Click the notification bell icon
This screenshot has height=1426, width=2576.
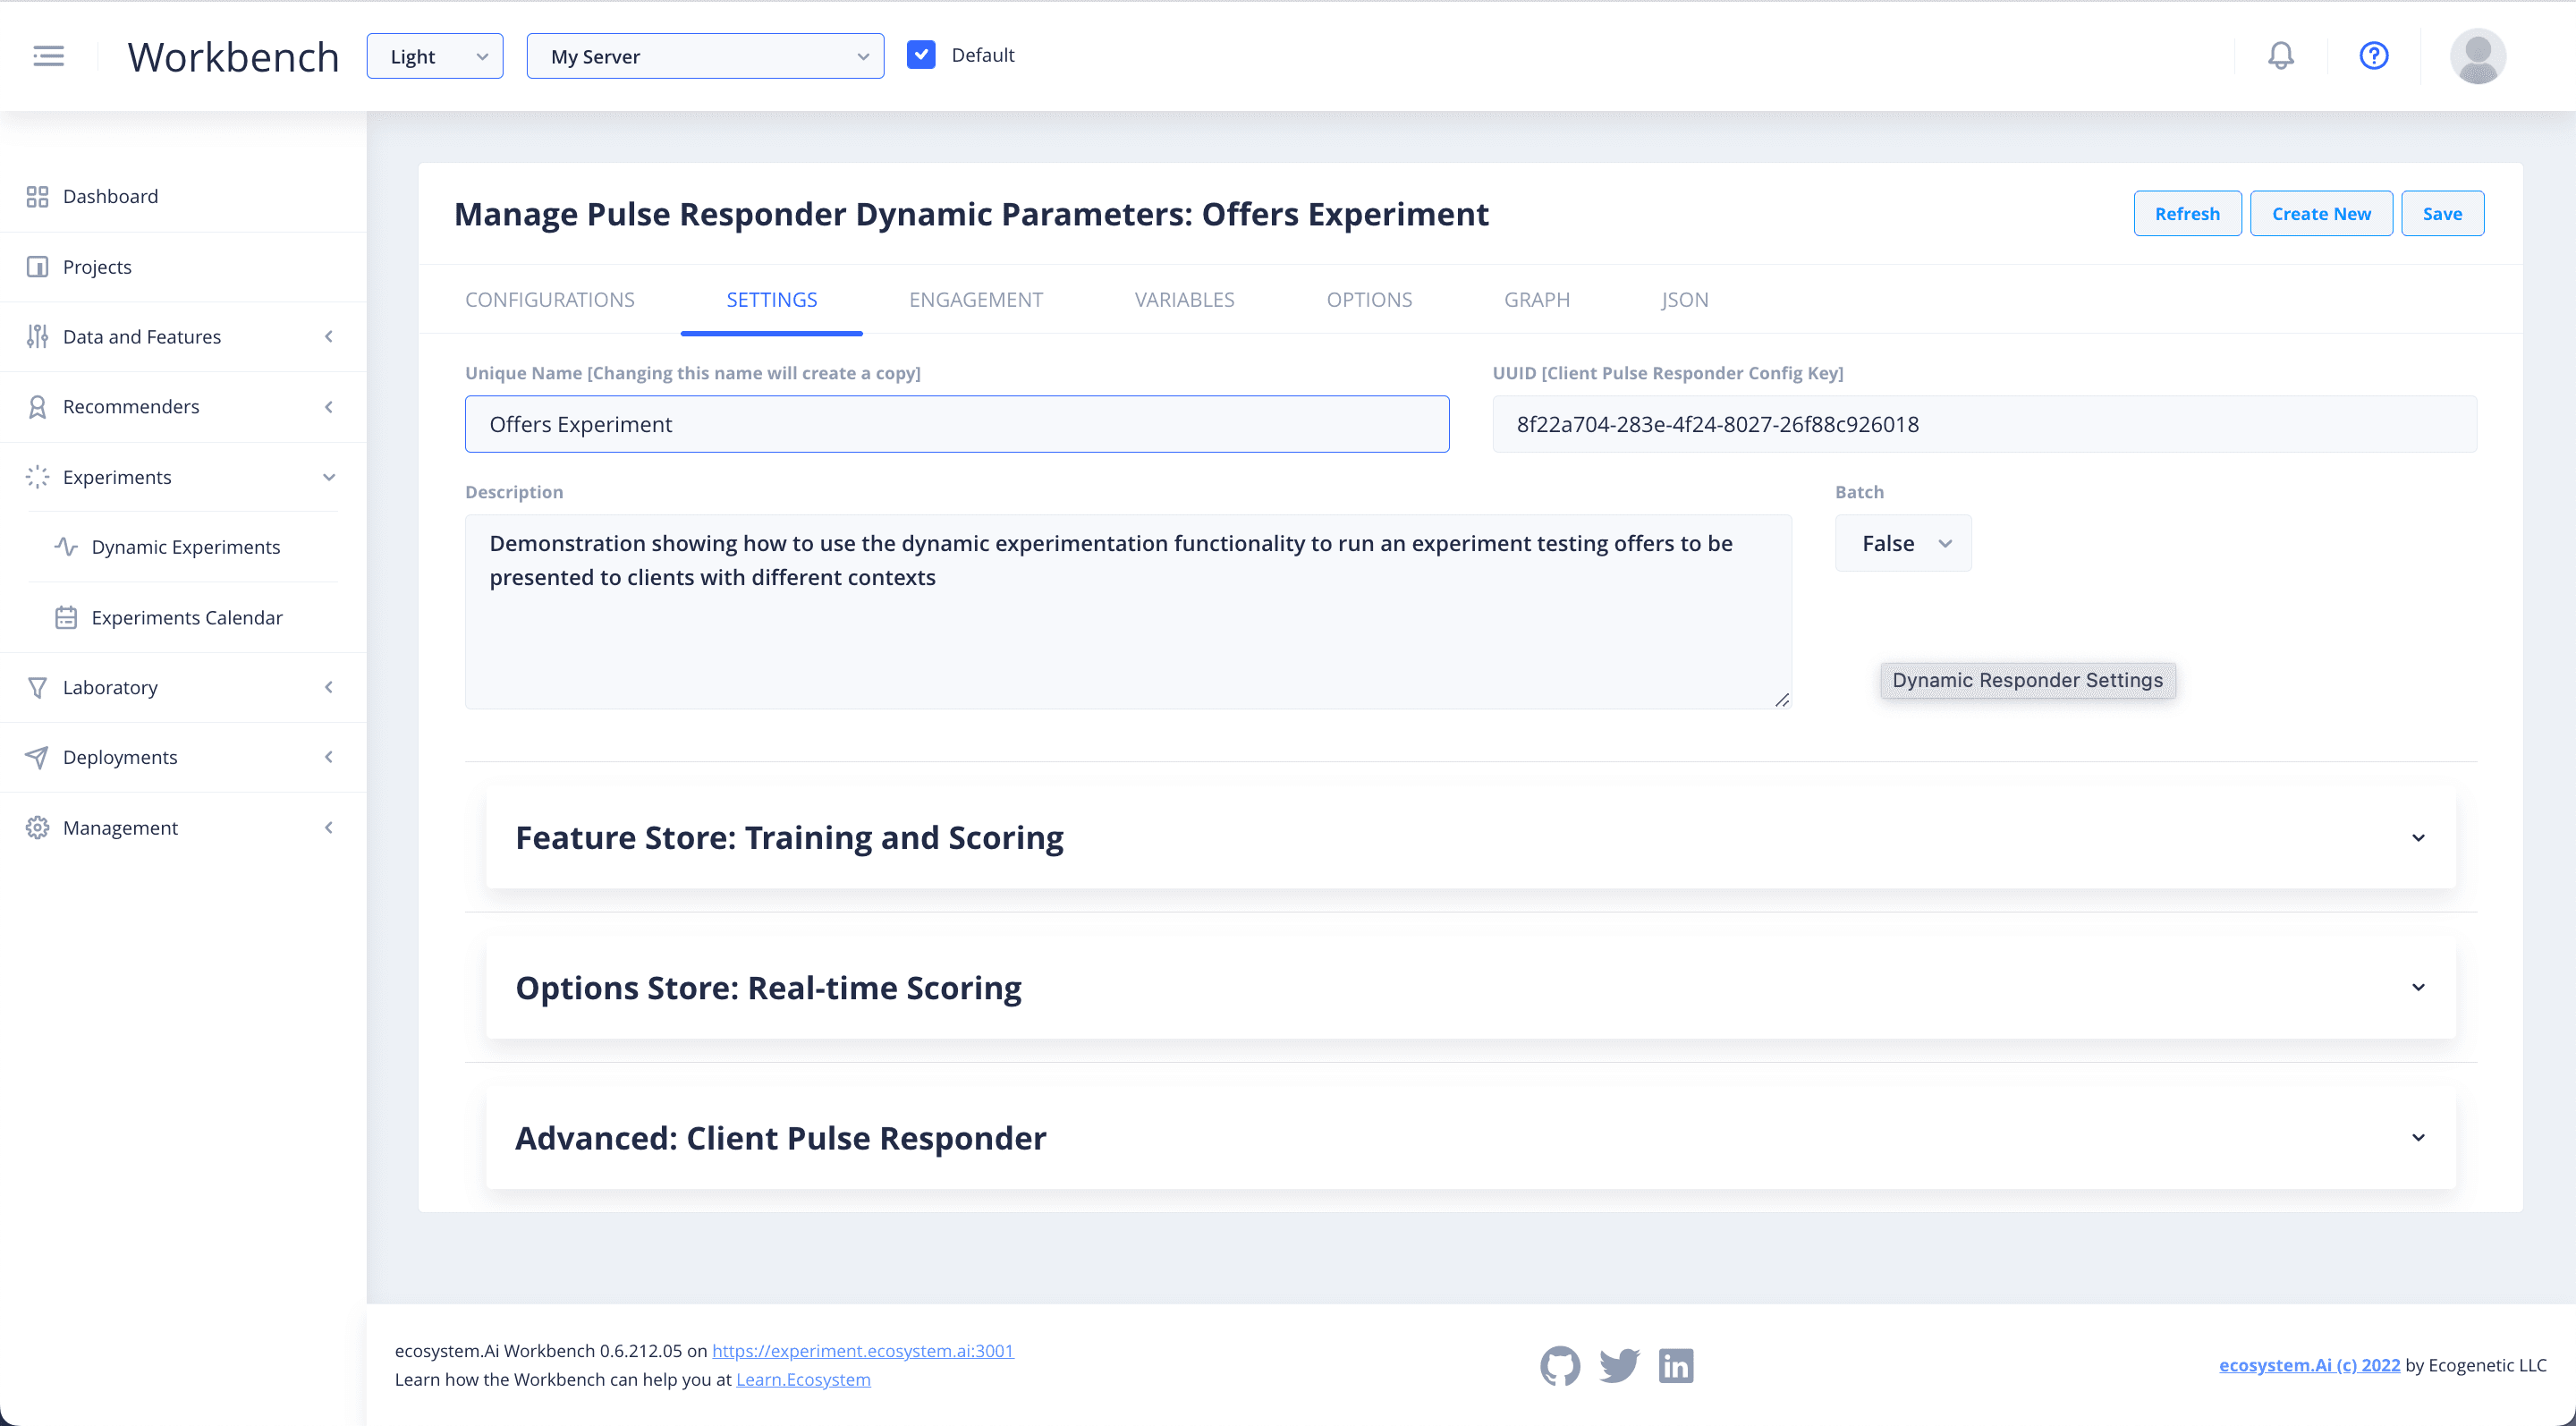click(x=2279, y=55)
